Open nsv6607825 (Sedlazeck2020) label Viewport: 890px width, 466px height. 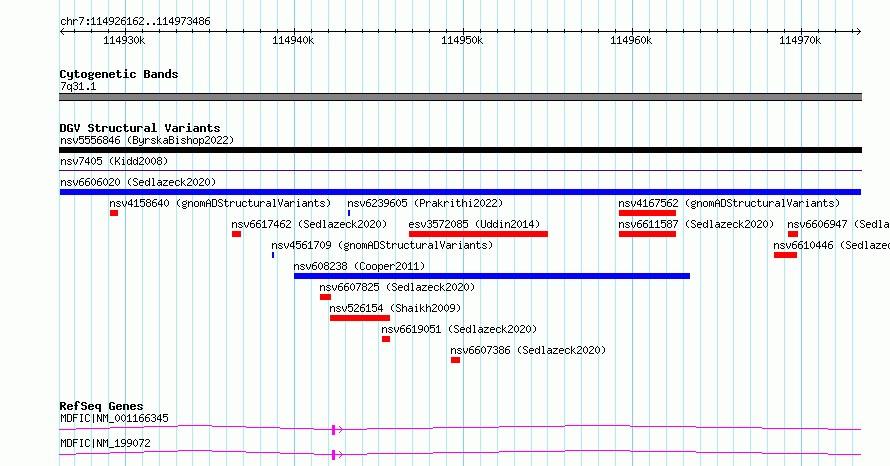click(x=397, y=287)
